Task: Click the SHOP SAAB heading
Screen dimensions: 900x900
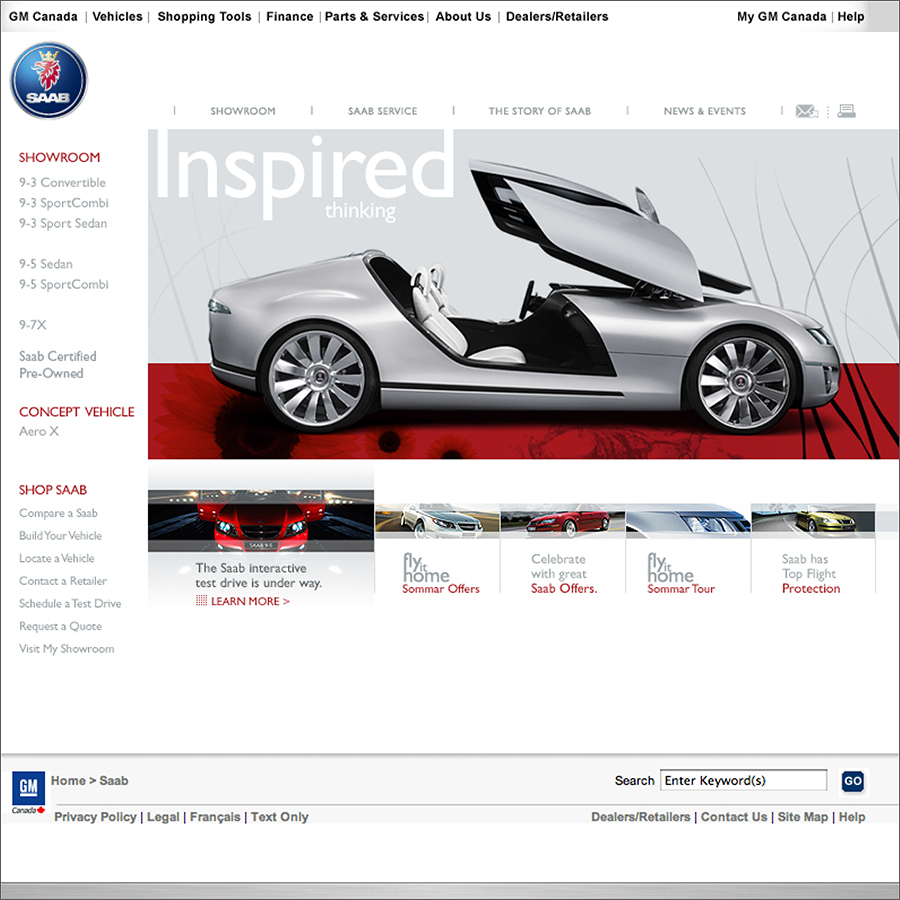Action: pyautogui.click(x=52, y=490)
